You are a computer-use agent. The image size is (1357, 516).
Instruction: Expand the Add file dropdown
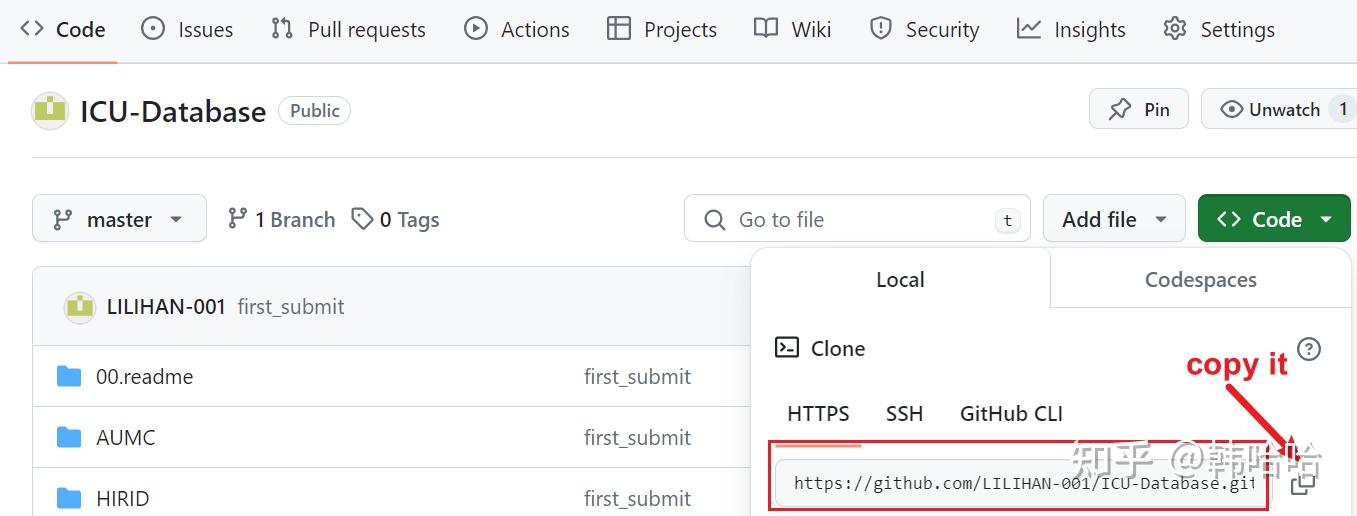pyautogui.click(x=1114, y=219)
